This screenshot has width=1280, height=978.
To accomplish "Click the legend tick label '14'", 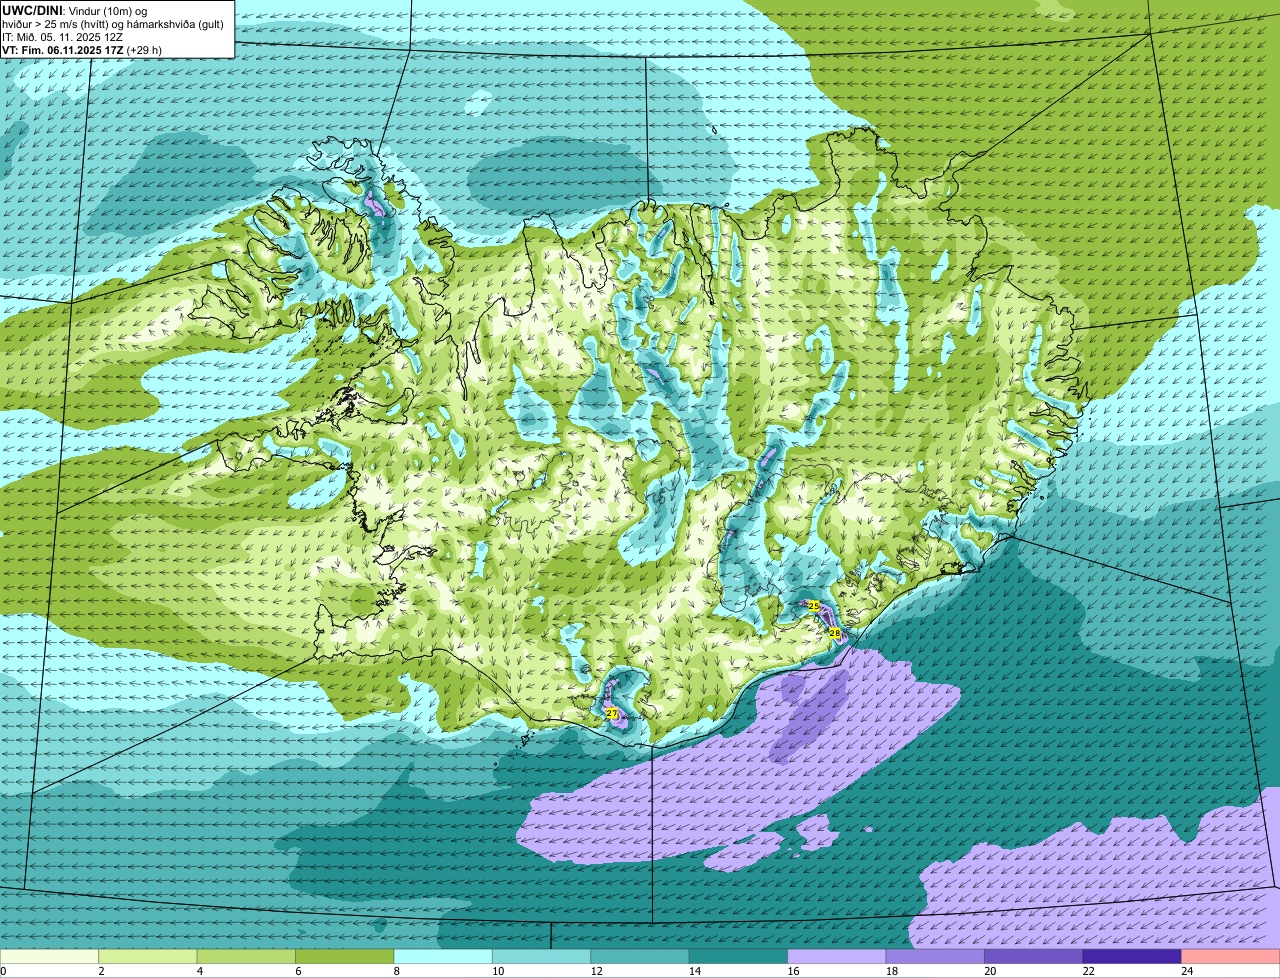I will point(693,971).
